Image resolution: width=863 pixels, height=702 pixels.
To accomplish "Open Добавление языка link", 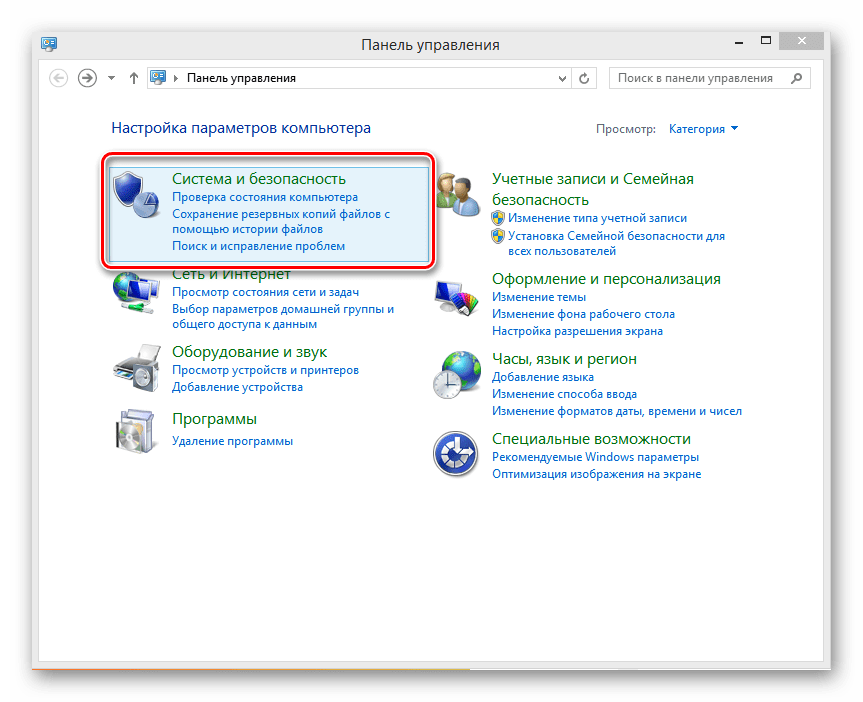I will 543,377.
